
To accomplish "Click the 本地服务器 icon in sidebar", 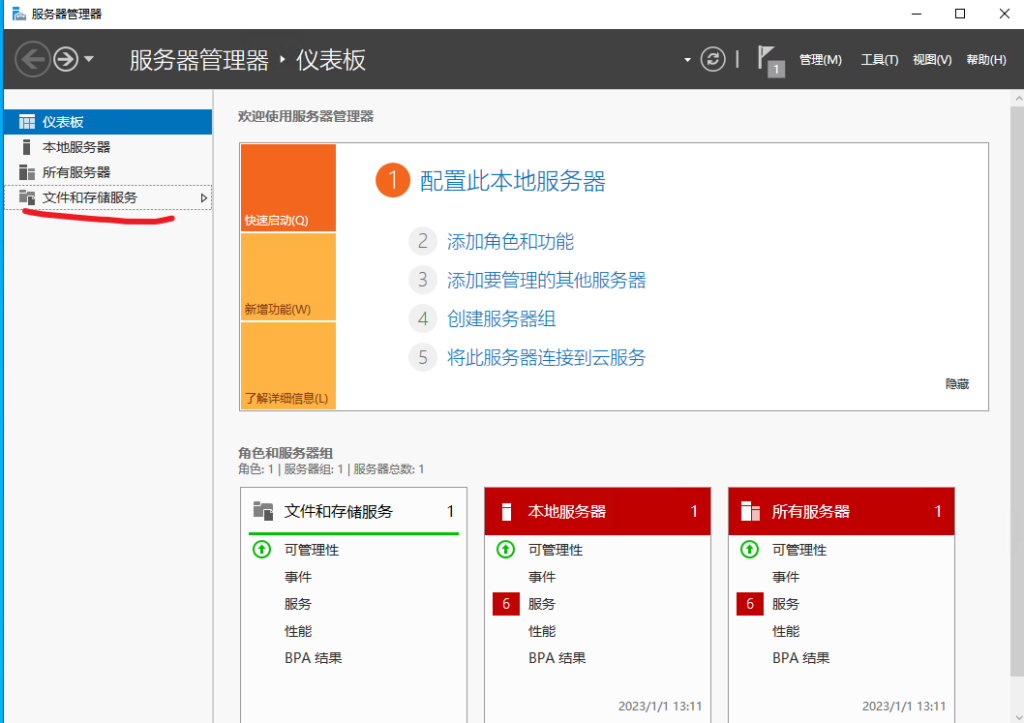I will (27, 147).
